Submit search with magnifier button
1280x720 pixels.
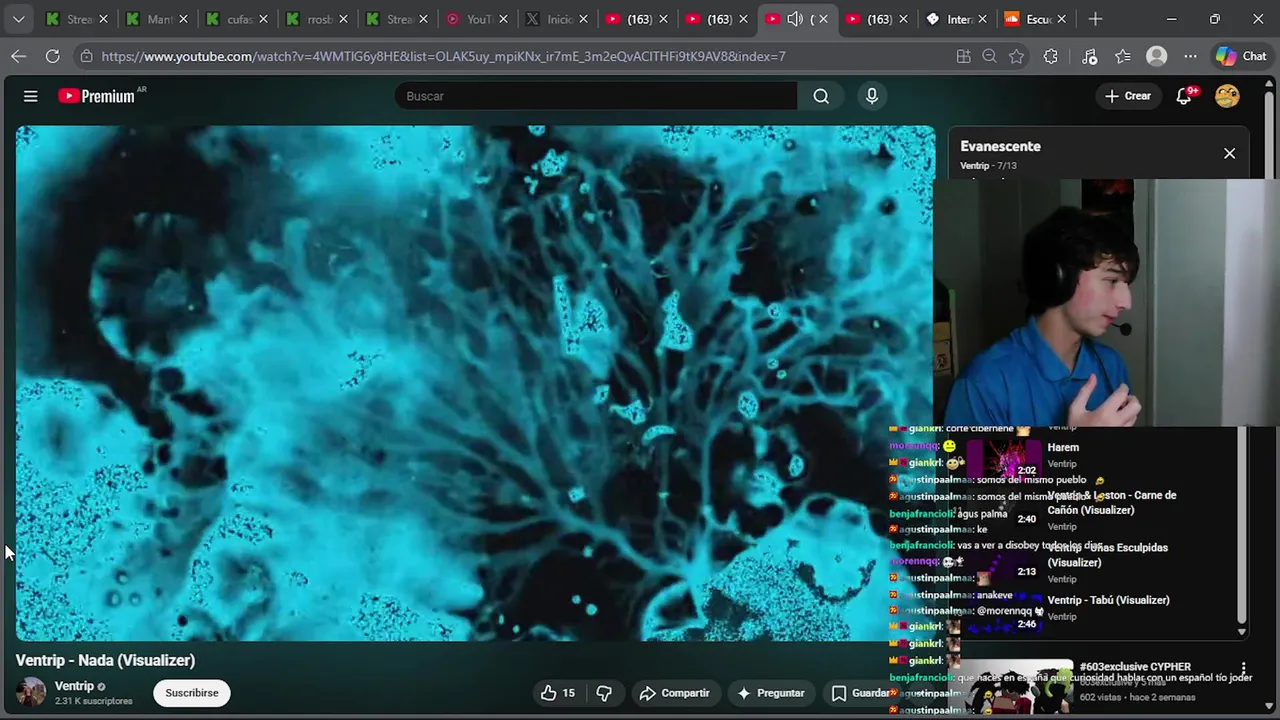(x=821, y=96)
